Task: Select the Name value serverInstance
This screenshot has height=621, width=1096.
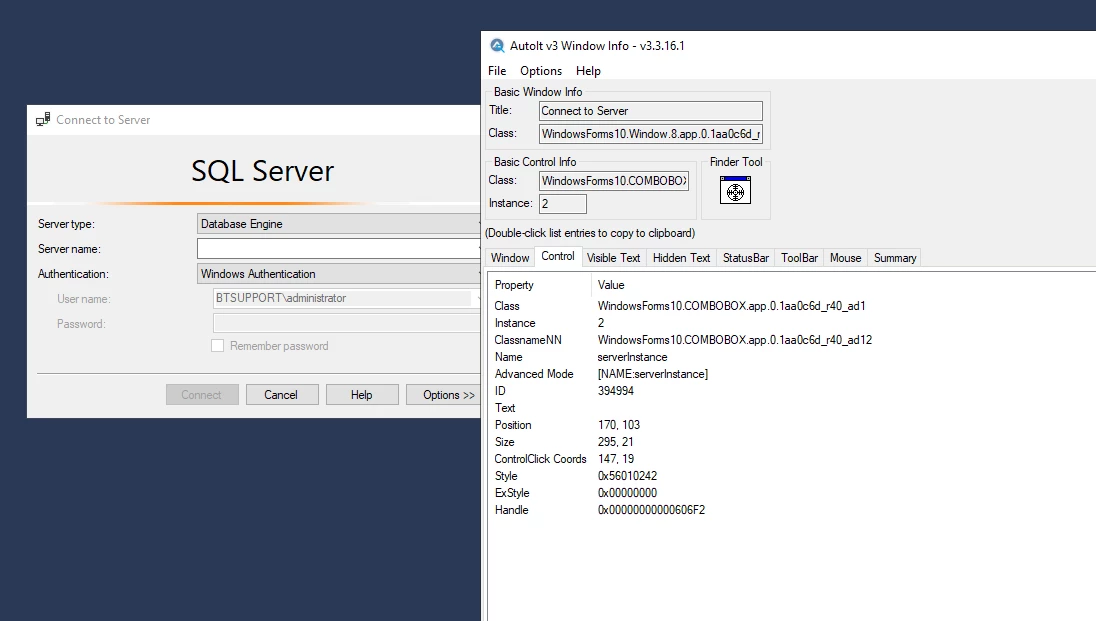Action: [x=632, y=357]
